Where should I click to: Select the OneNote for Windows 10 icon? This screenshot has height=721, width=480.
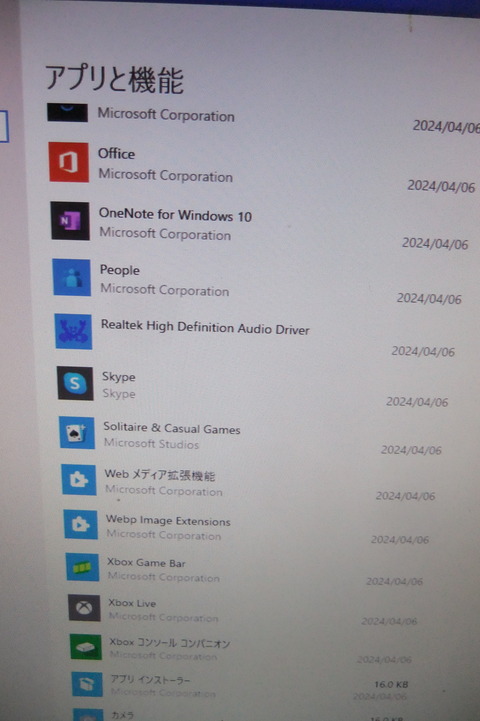click(70, 221)
